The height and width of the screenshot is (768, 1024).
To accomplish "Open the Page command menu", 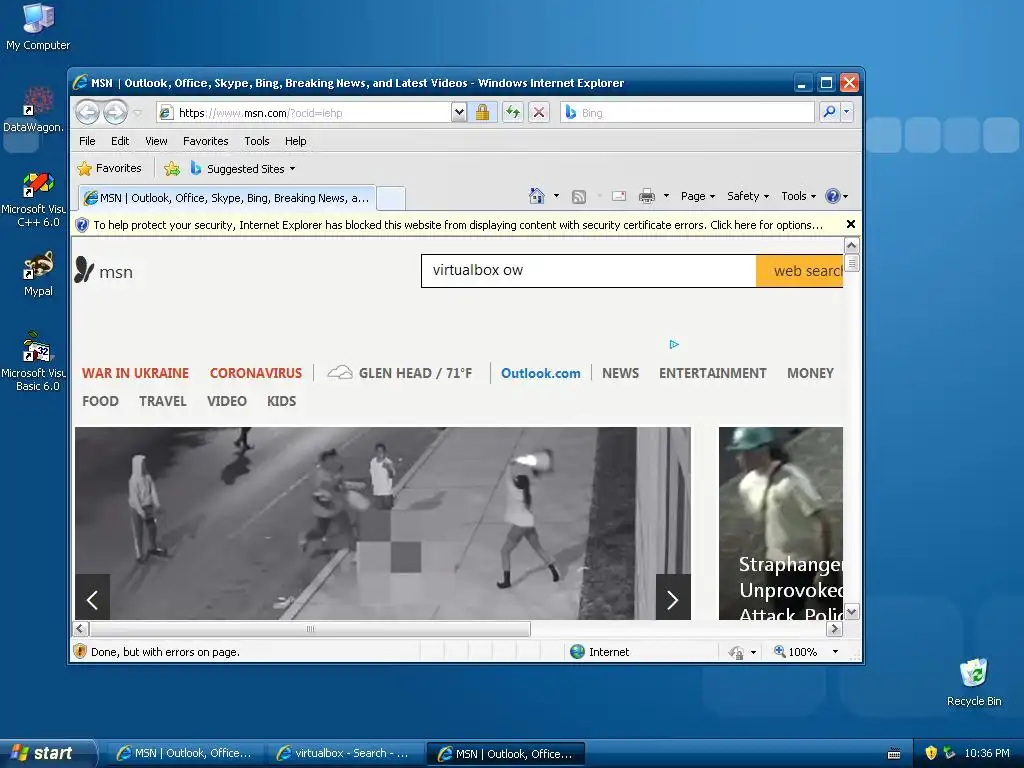I will (697, 196).
